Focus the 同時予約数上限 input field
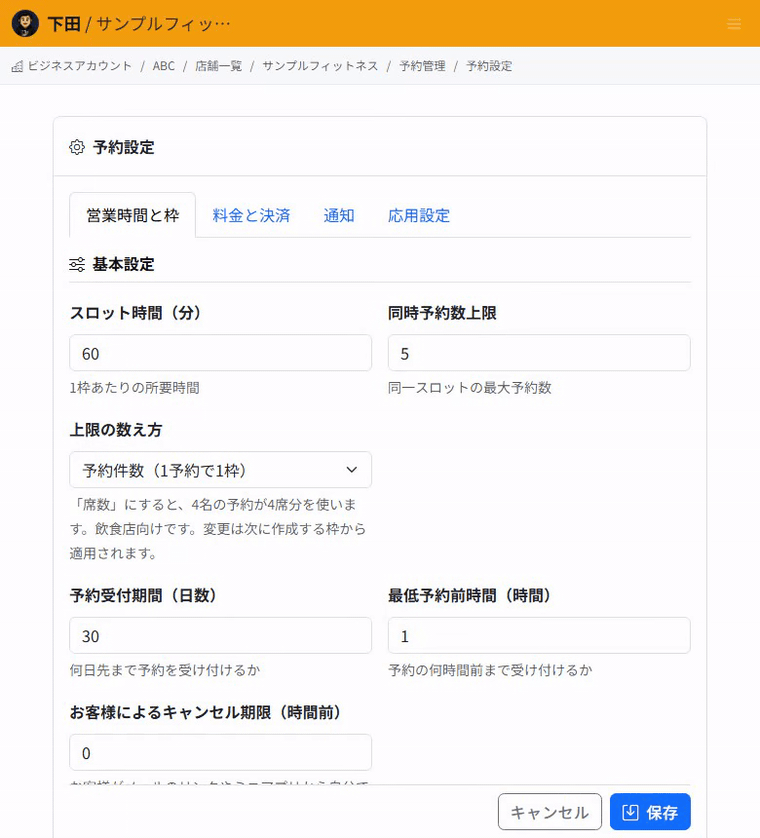 pos(539,353)
